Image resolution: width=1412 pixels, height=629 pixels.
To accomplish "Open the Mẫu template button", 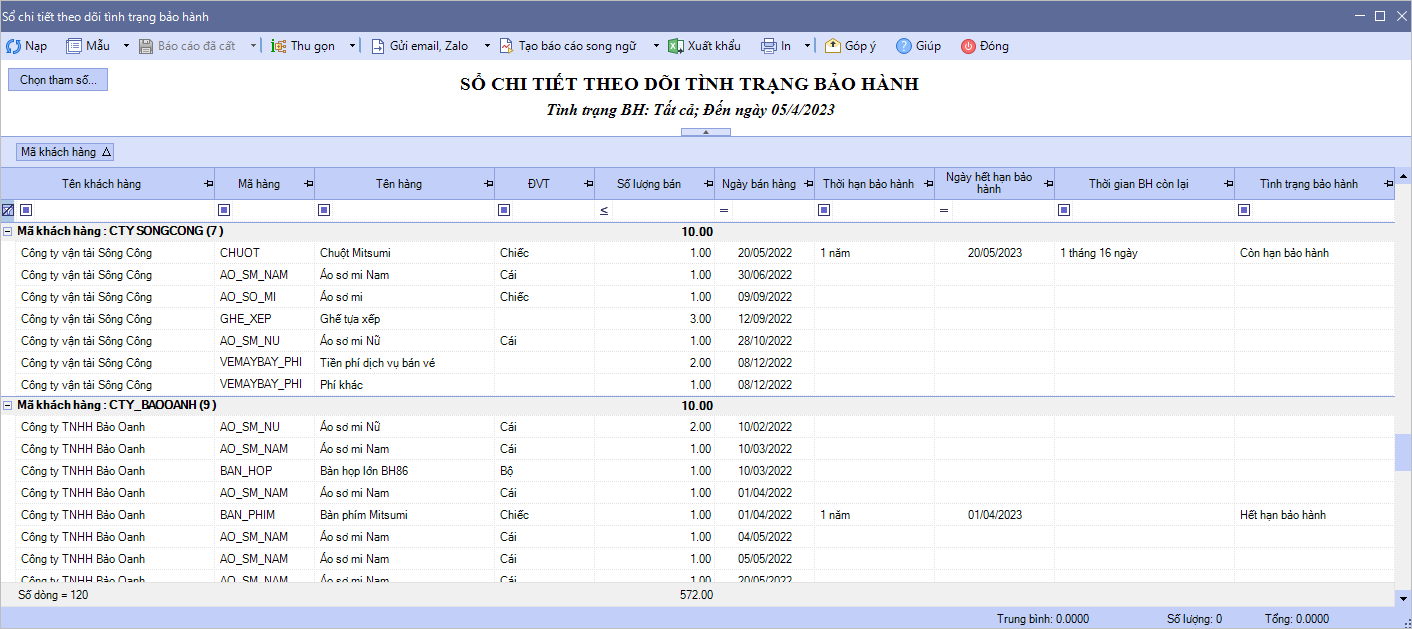I will click(x=88, y=46).
